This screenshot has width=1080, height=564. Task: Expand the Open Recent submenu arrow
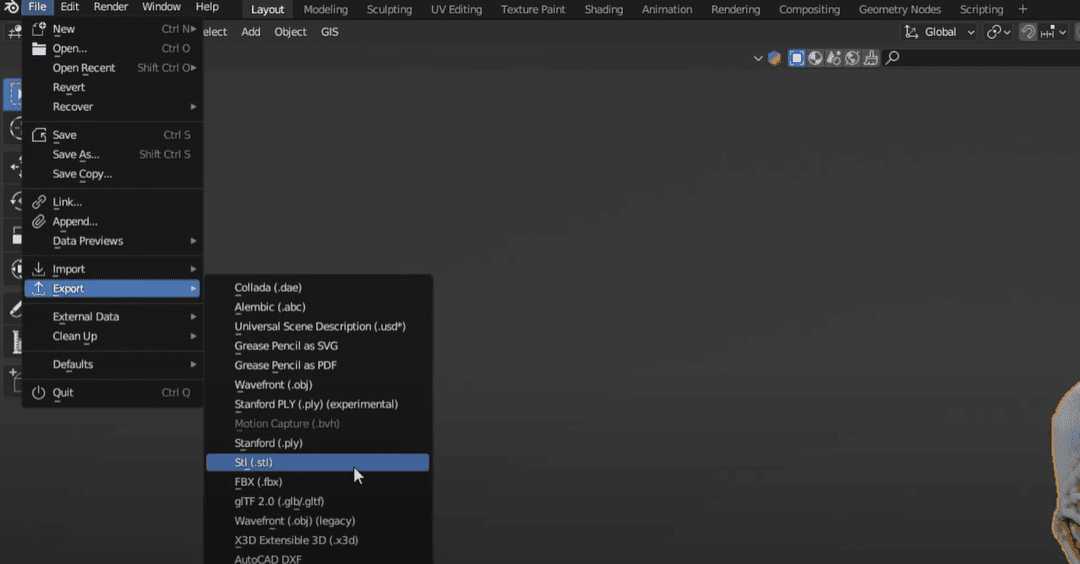(x=194, y=67)
